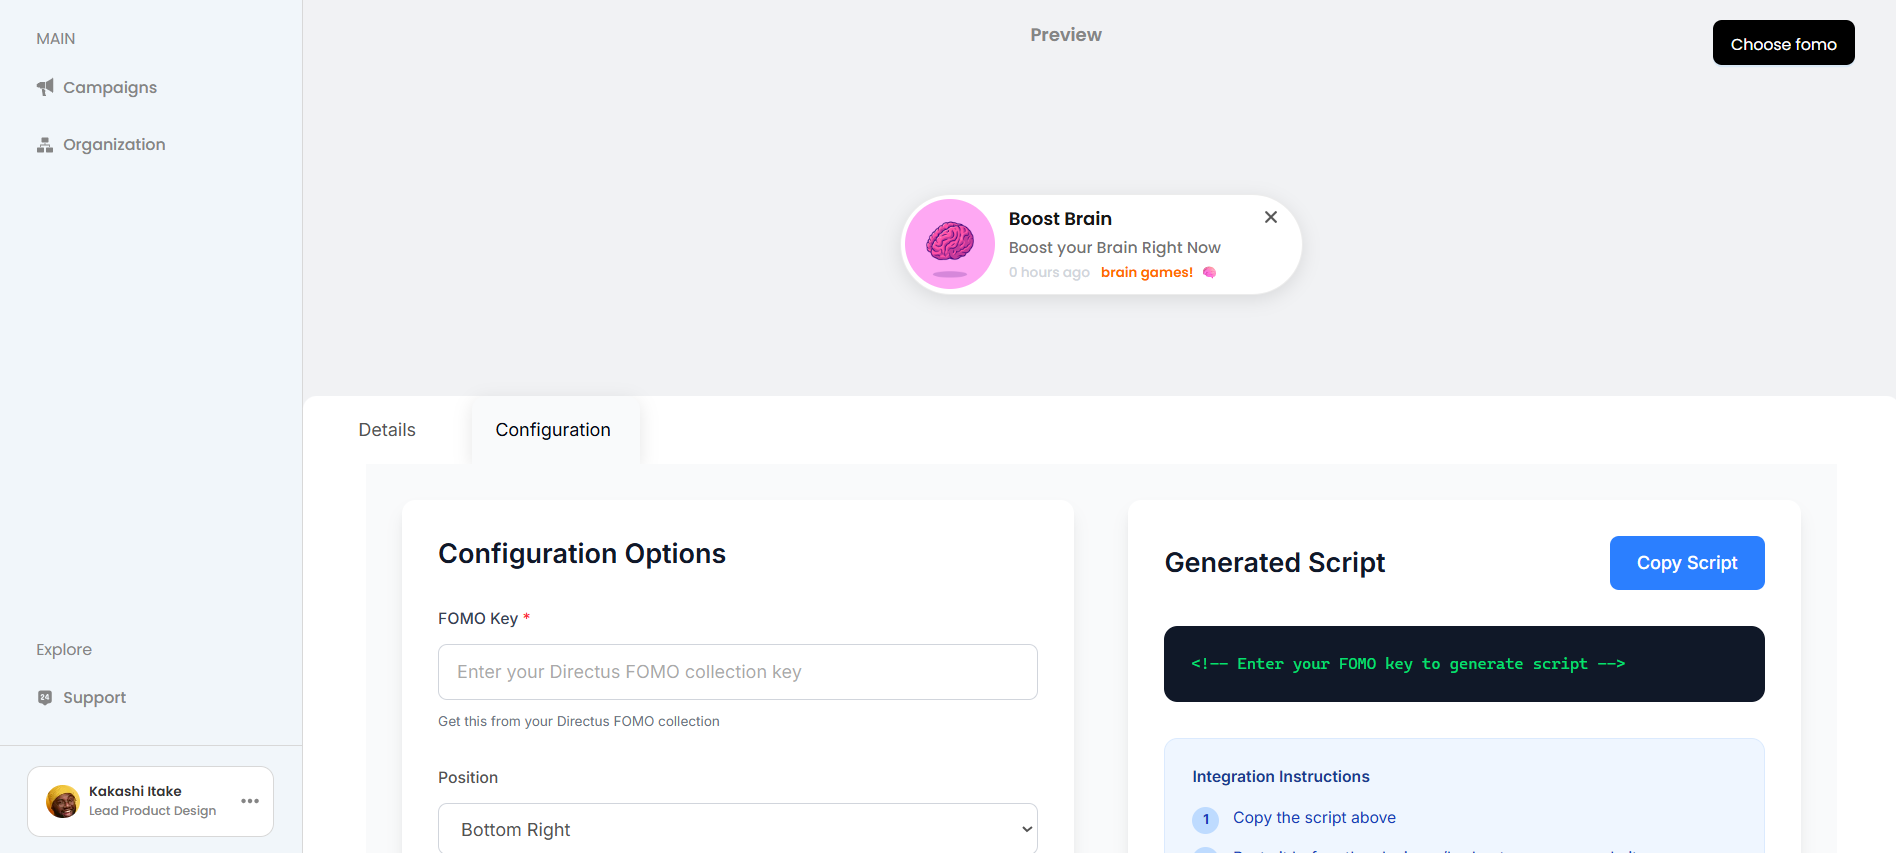
Task: Open the three-dot menu on user card
Action: click(250, 801)
